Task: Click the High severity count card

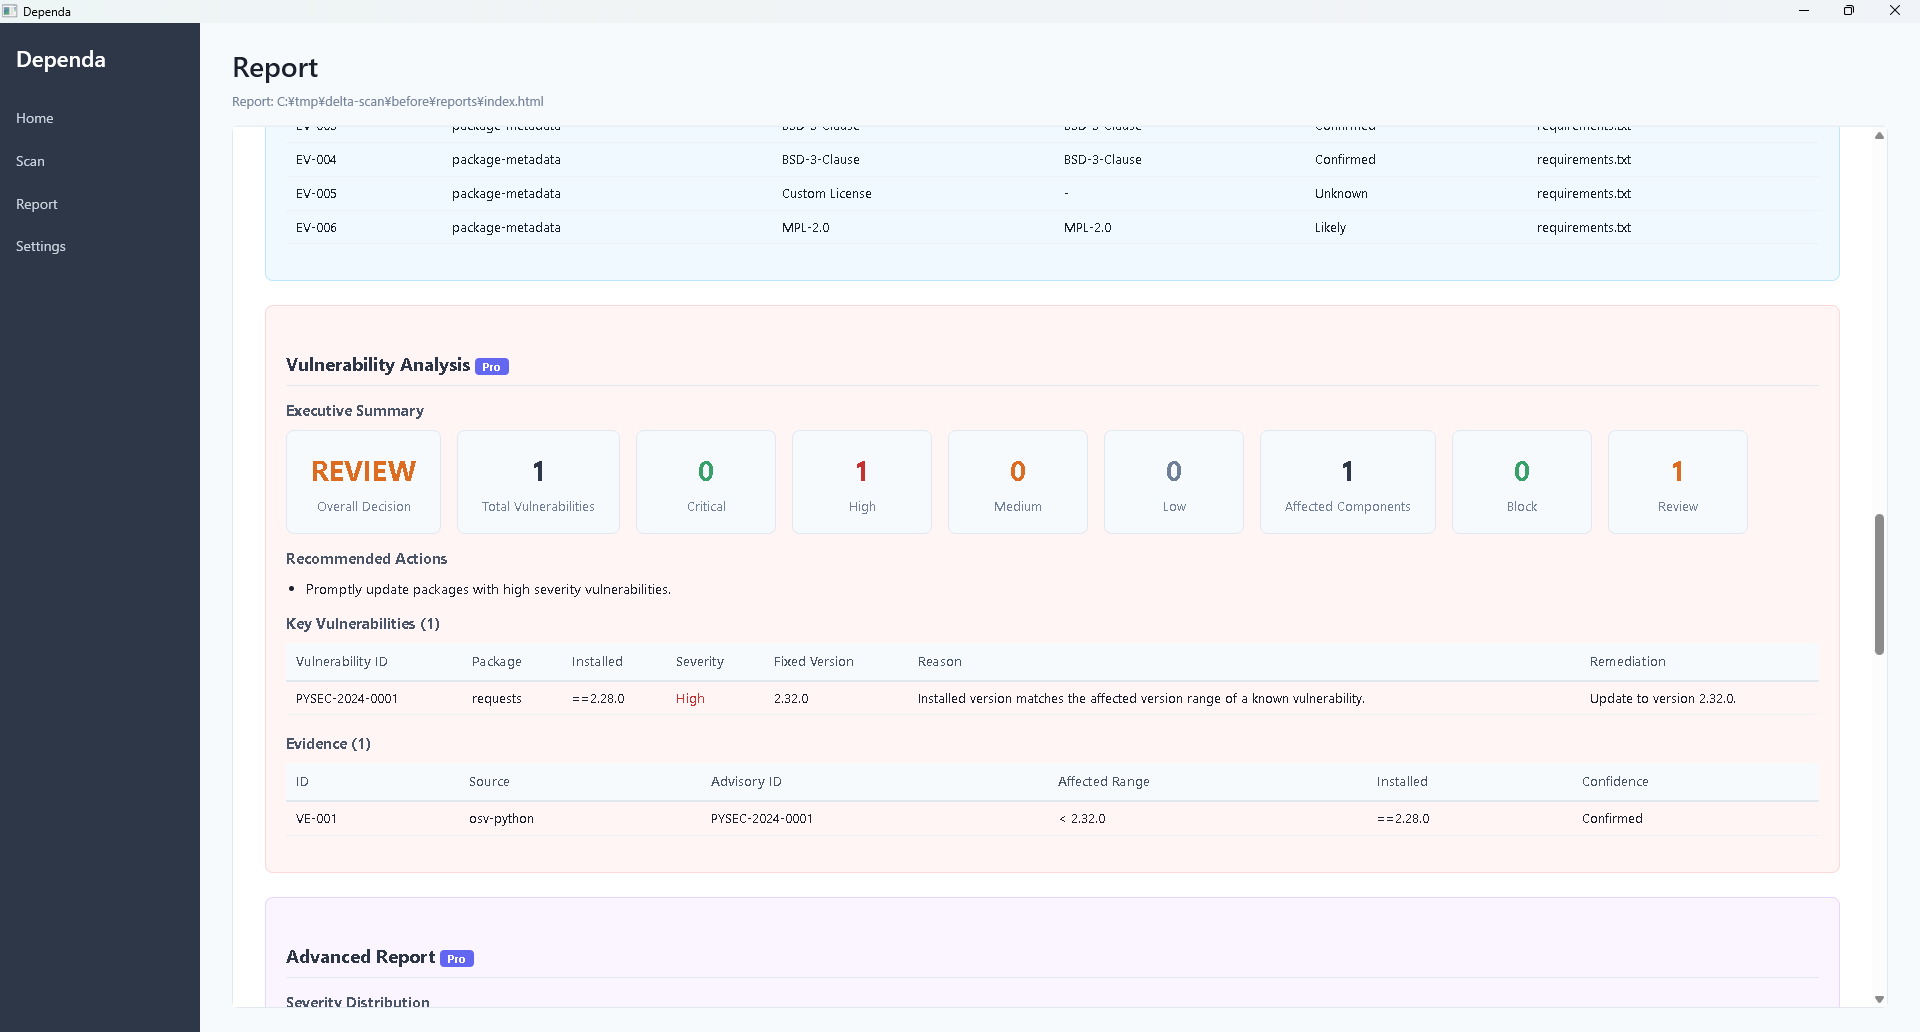Action: pos(861,482)
